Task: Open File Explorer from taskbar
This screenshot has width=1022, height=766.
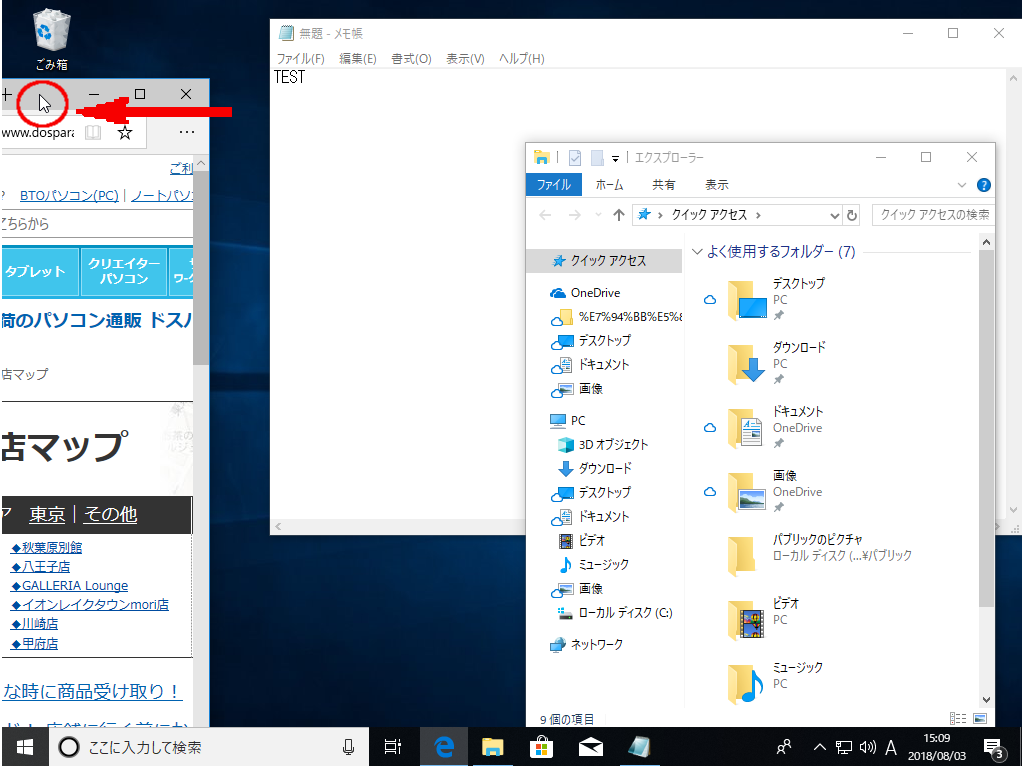Action: tap(493, 747)
